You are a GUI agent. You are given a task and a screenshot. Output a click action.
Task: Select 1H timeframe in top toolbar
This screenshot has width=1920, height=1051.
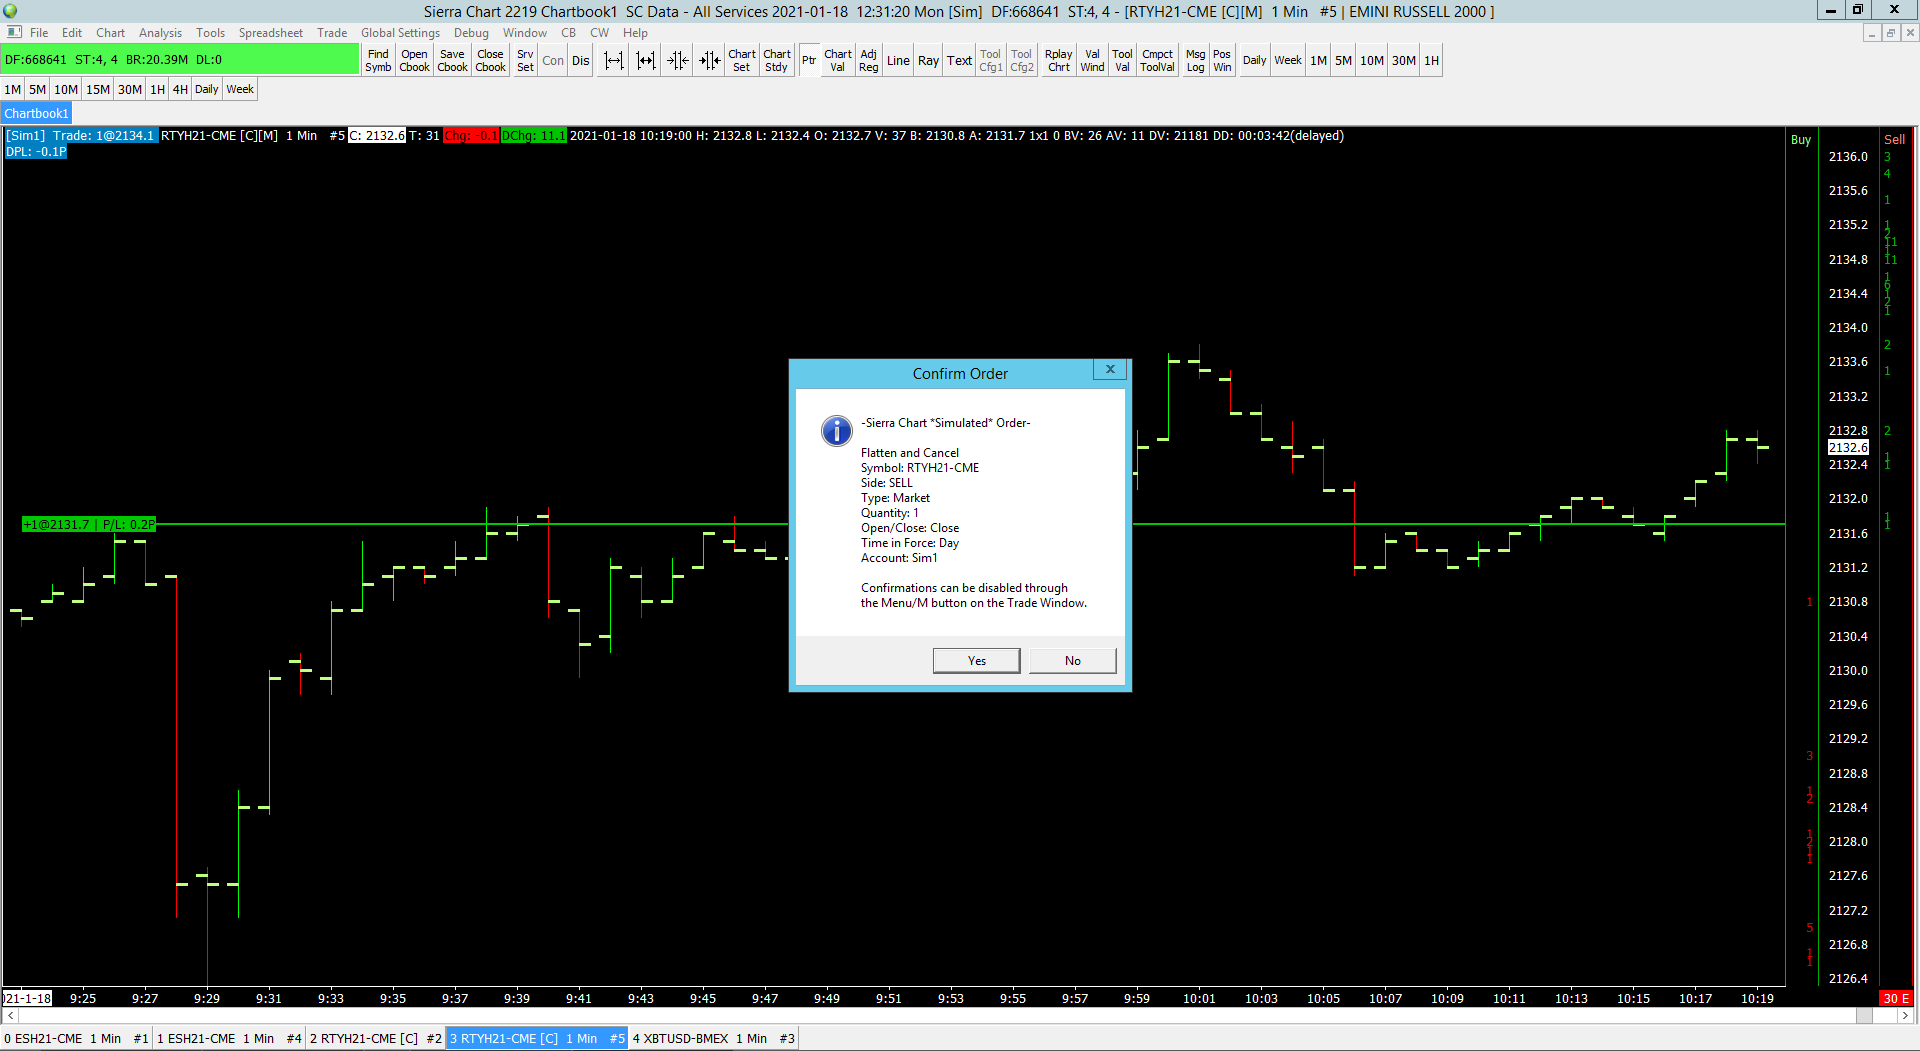[x=1432, y=60]
